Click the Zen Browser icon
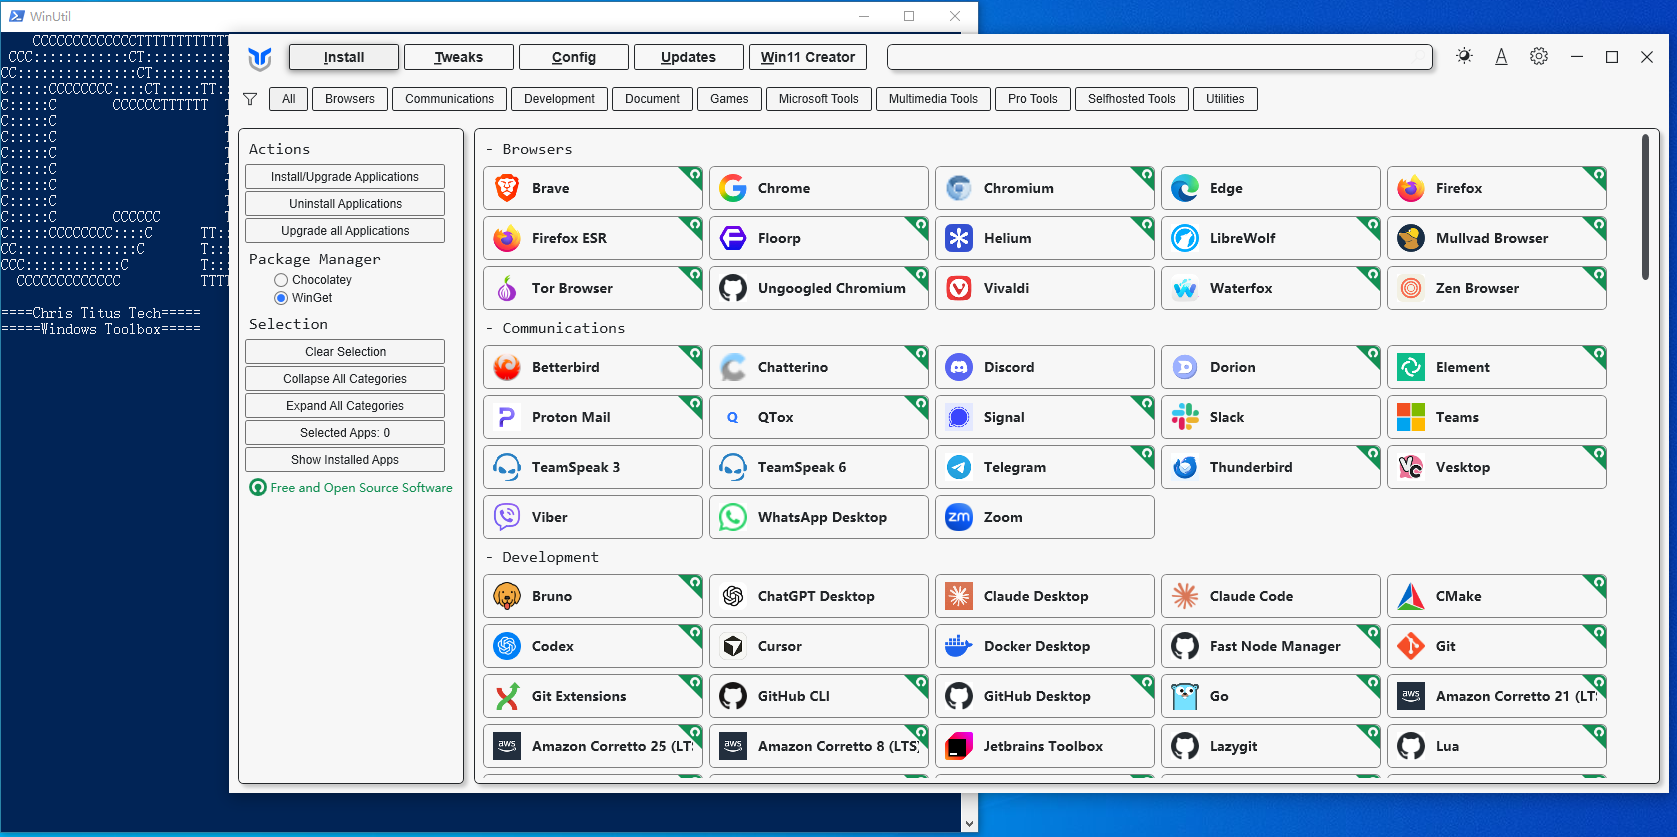Screen dimensions: 1677x837 [x=1411, y=288]
